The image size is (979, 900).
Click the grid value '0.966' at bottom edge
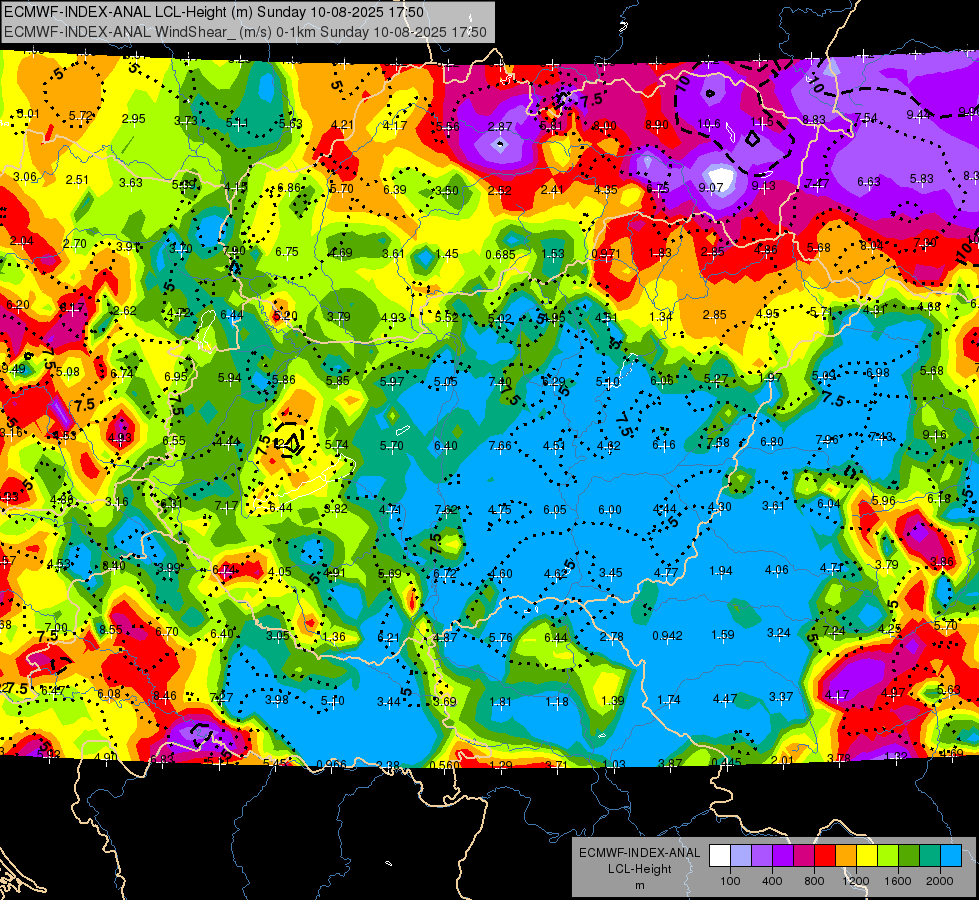(331, 764)
